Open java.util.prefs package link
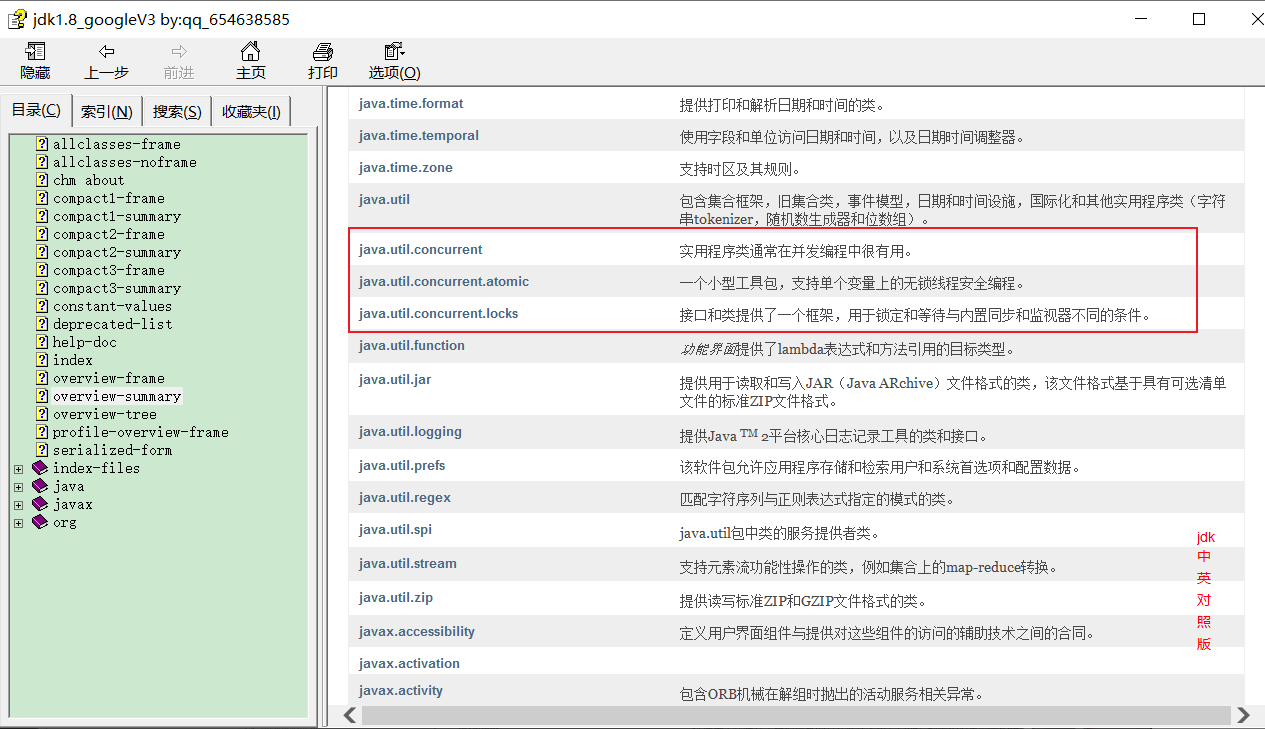Viewport: 1265px width, 729px height. [402, 465]
